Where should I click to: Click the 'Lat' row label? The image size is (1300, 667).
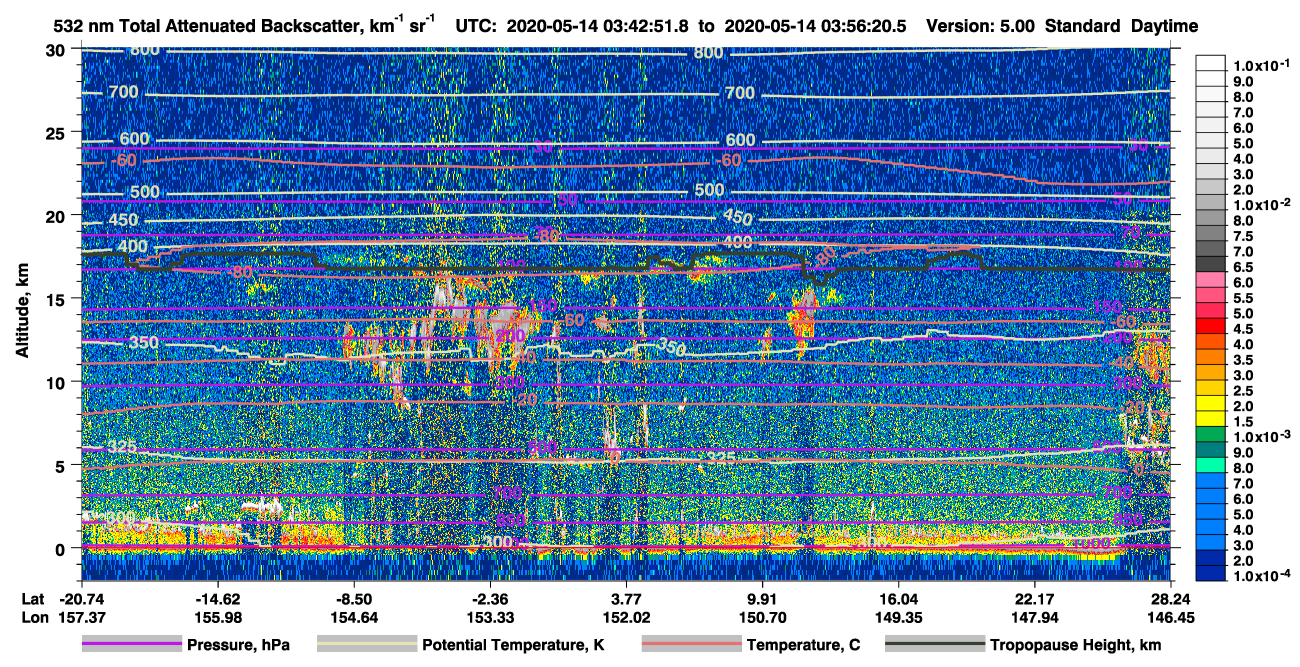point(33,600)
